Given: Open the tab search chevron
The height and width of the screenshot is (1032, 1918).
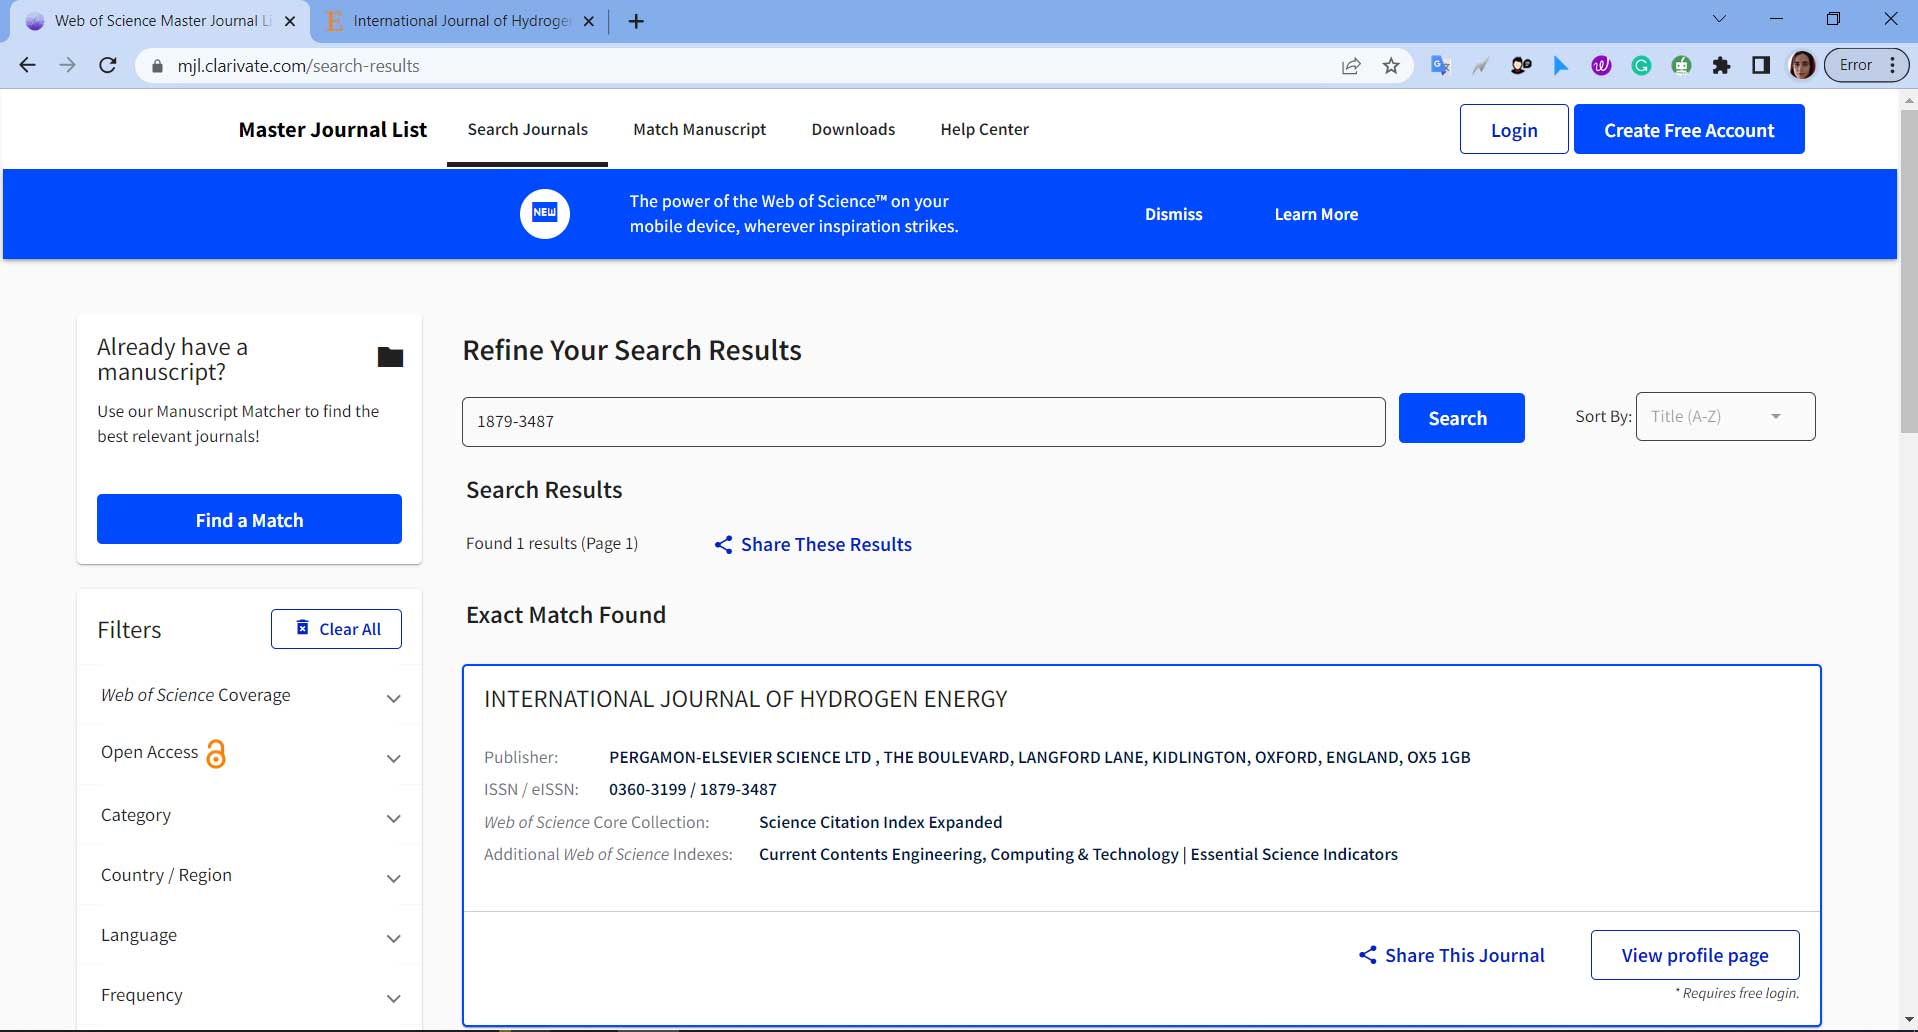Looking at the screenshot, I should pyautogui.click(x=1720, y=19).
